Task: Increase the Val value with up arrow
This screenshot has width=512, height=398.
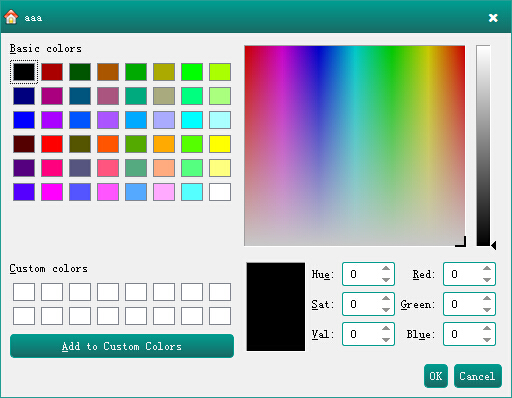Action: 386,328
